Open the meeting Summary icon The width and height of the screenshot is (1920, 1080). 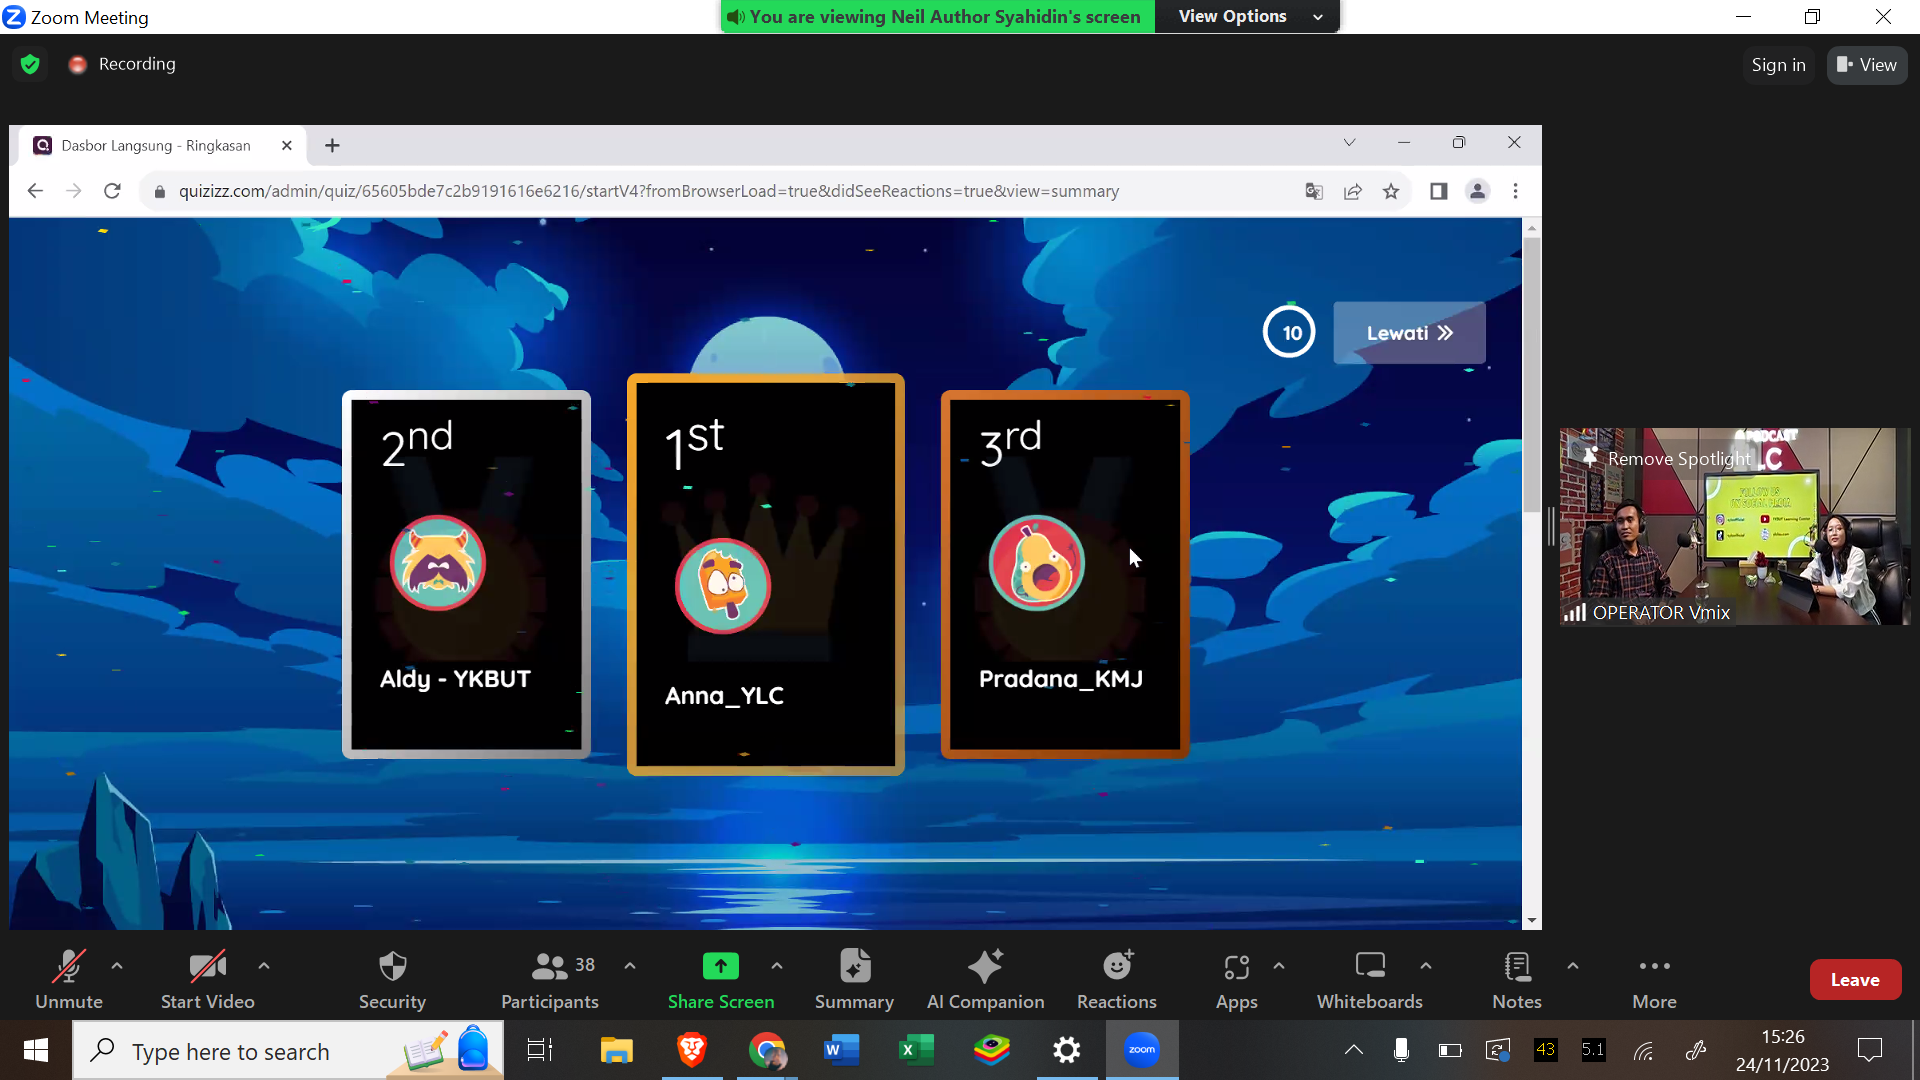(x=854, y=967)
